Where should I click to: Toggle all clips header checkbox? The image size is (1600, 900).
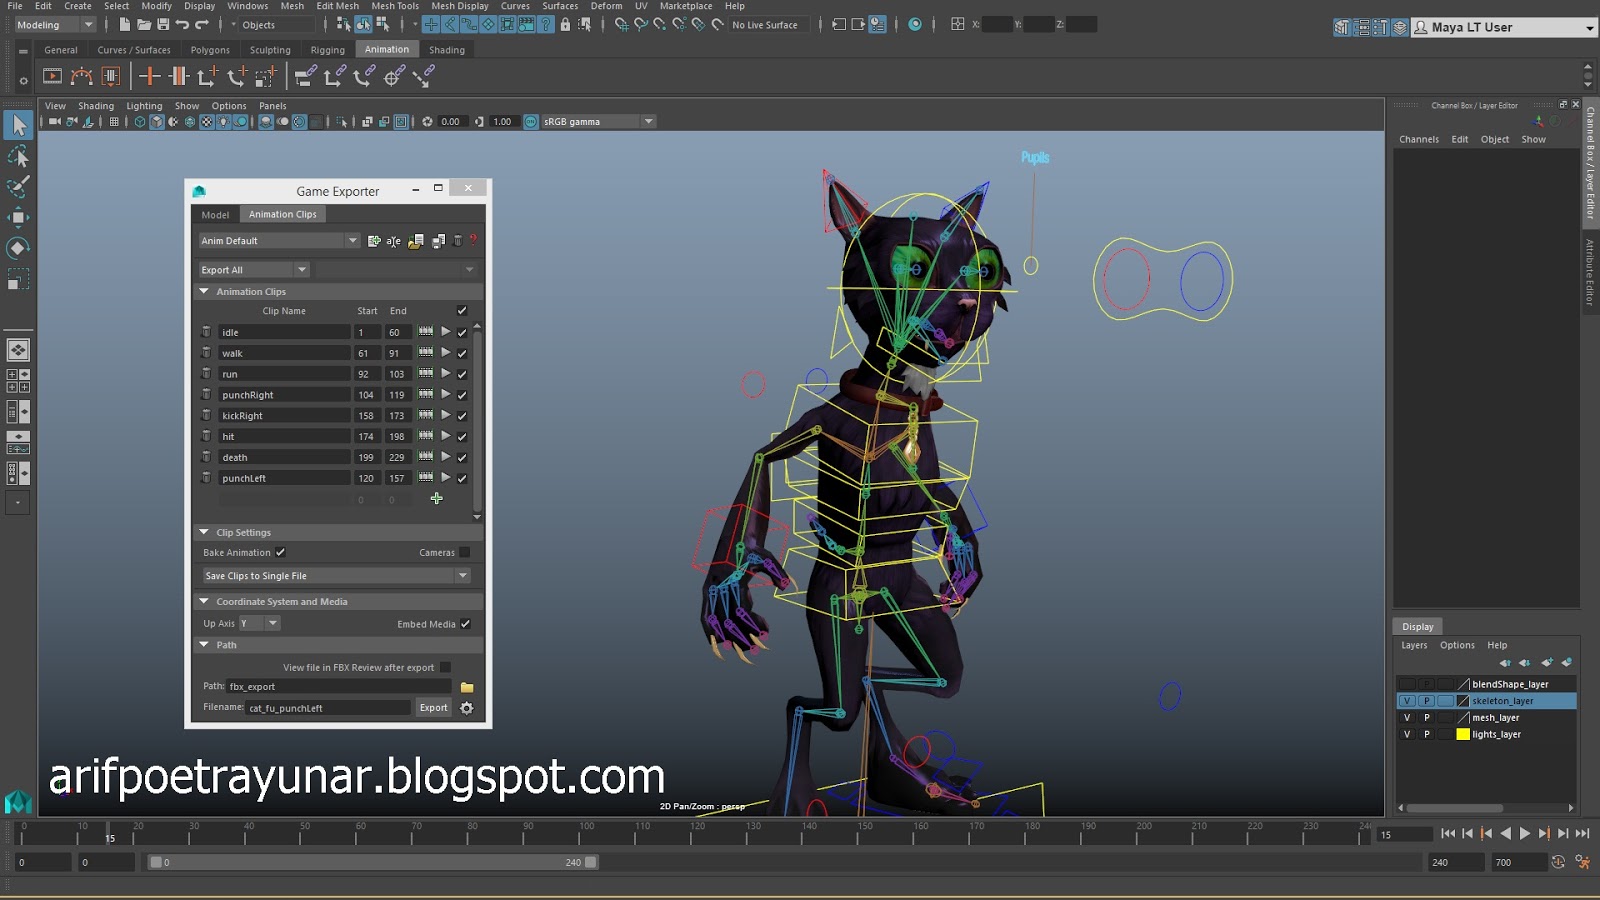[x=462, y=310]
